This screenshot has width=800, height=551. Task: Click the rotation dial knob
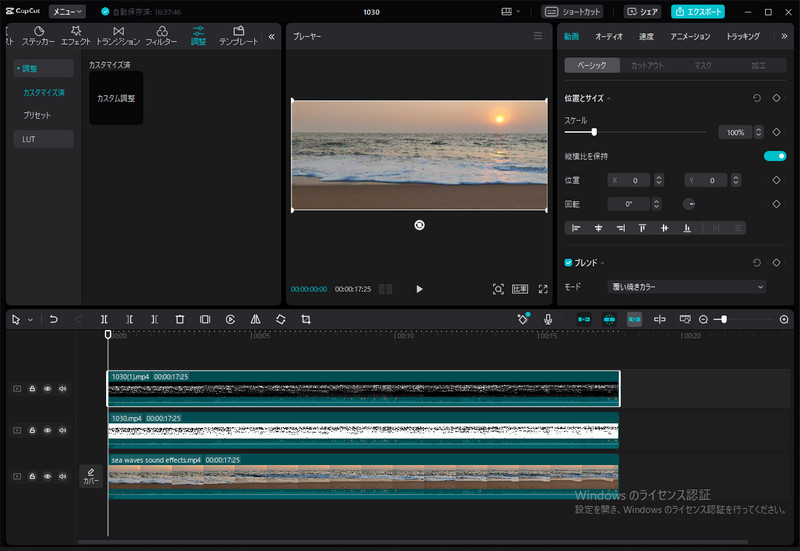[689, 204]
